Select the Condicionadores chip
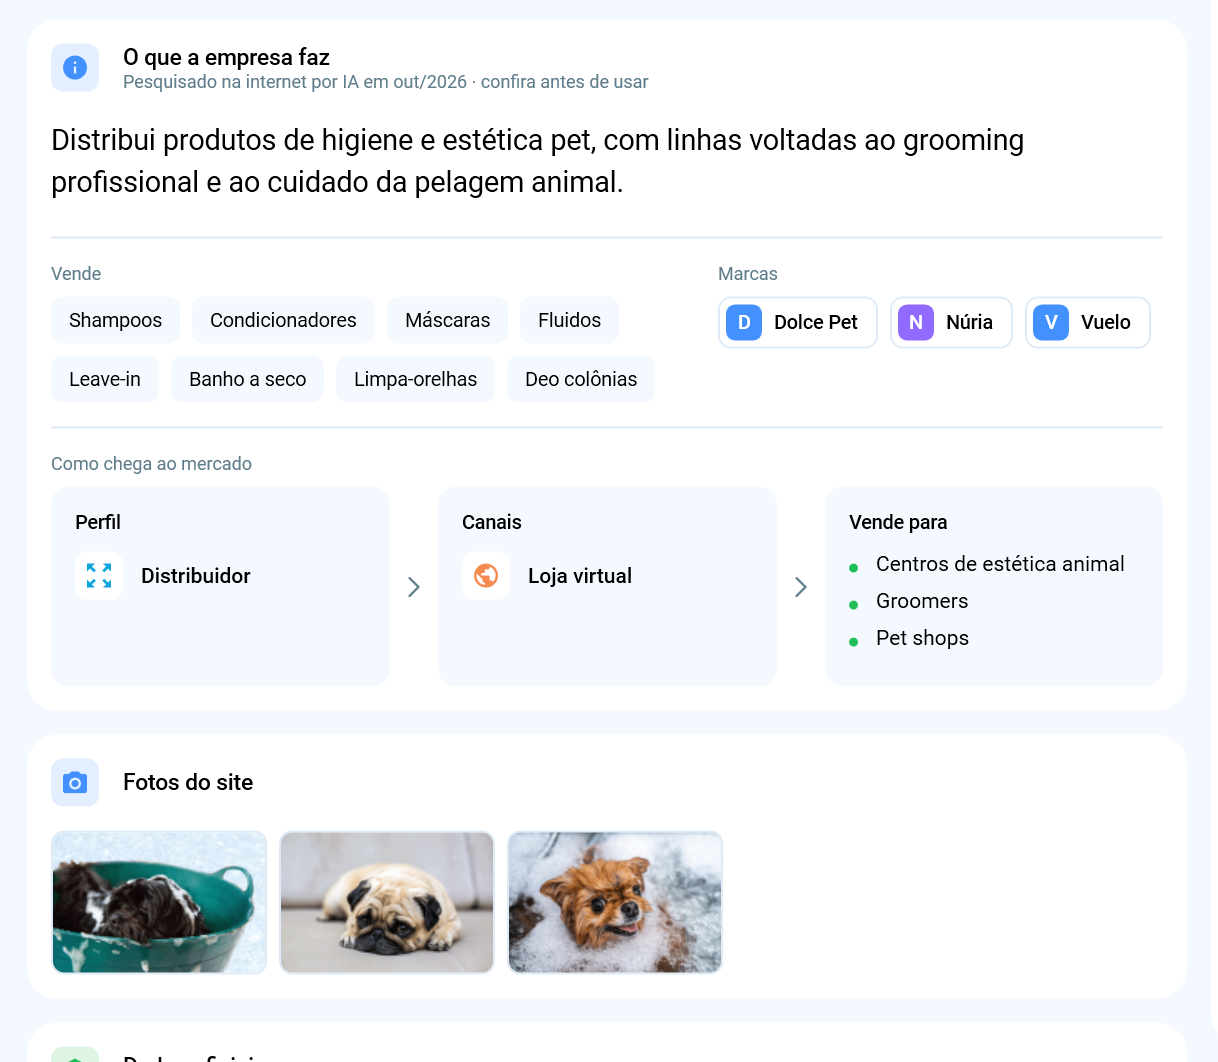Viewport: 1218px width, 1062px height. 283,320
